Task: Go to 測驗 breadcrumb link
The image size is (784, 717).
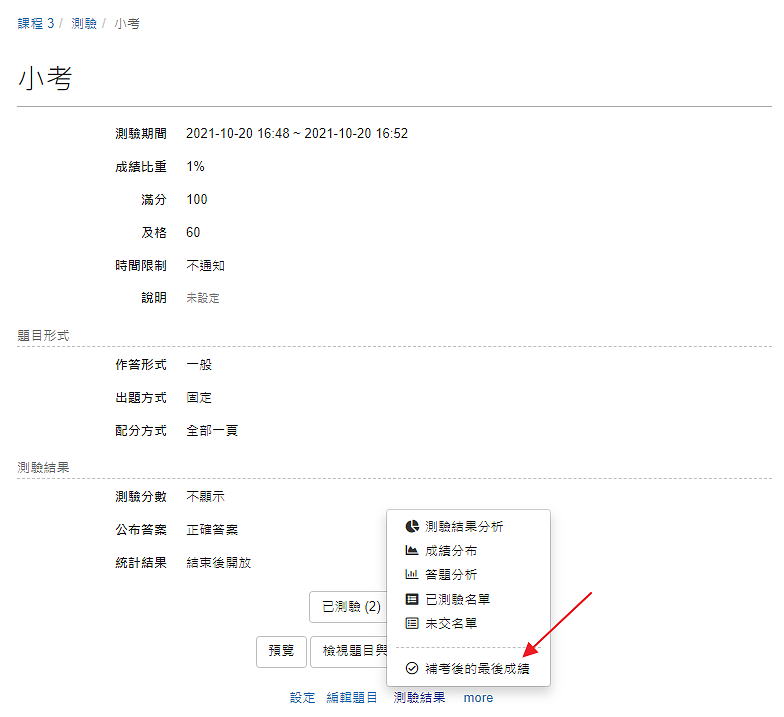Action: click(x=84, y=23)
